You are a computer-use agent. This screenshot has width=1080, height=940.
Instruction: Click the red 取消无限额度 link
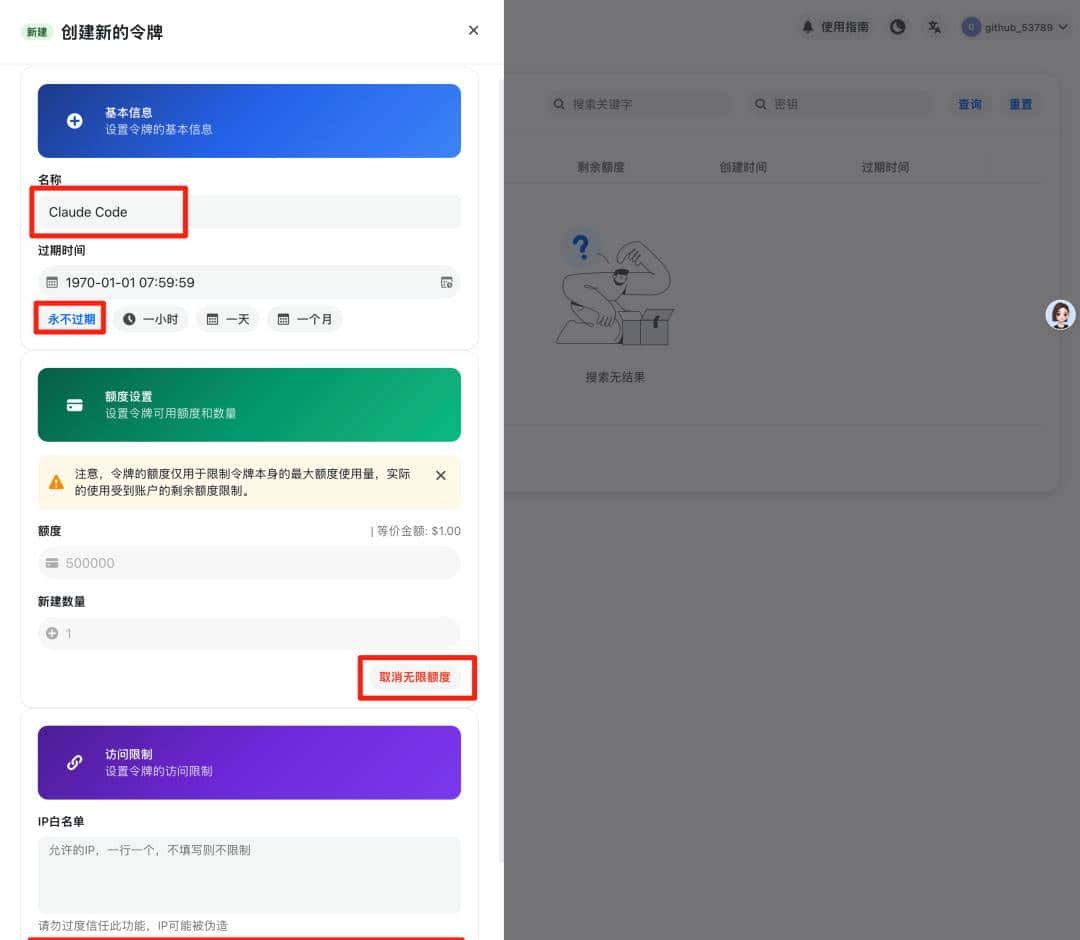tap(417, 677)
